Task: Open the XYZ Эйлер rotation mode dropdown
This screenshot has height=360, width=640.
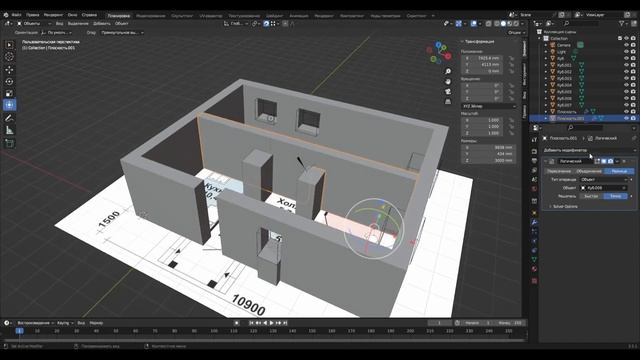Action: pos(489,106)
